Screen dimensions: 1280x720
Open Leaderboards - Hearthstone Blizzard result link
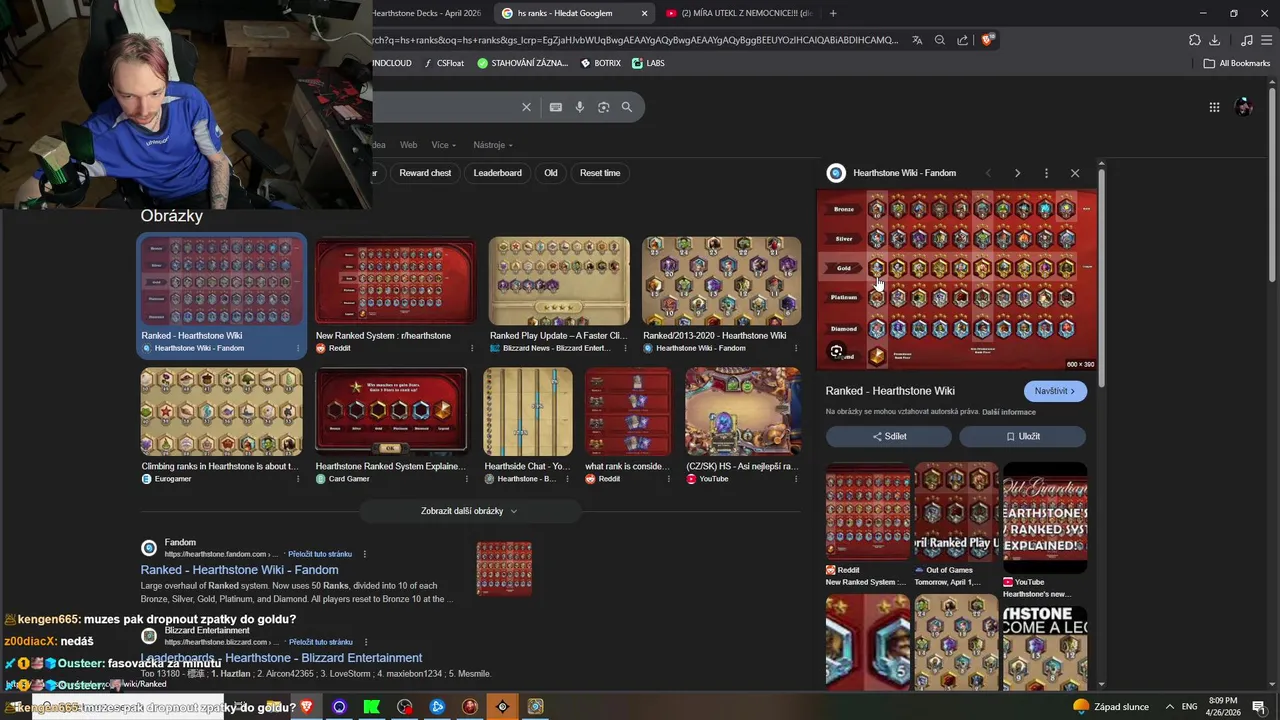tap(281, 658)
